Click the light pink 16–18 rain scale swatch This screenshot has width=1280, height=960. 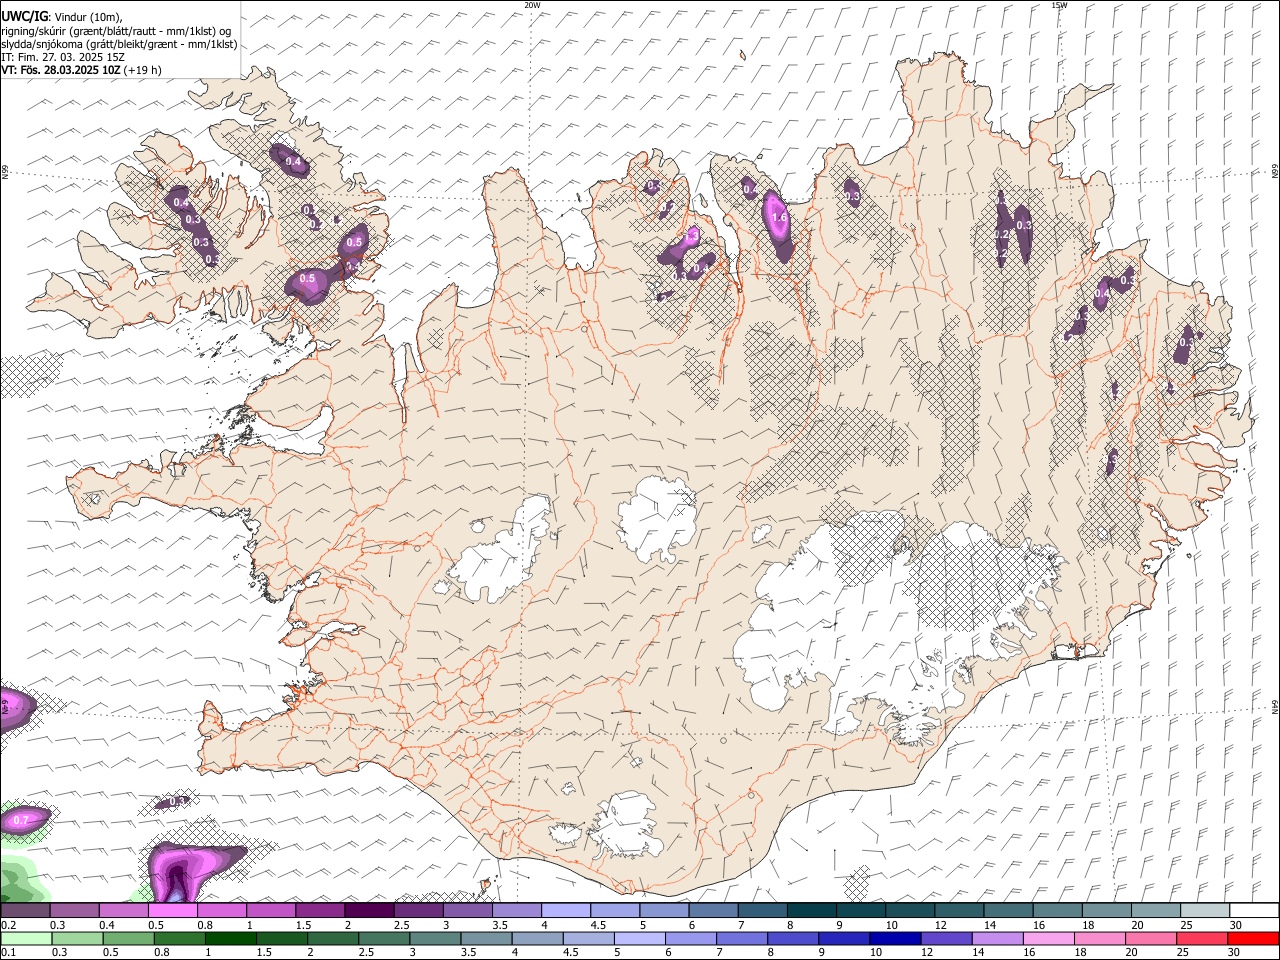coord(1048,938)
